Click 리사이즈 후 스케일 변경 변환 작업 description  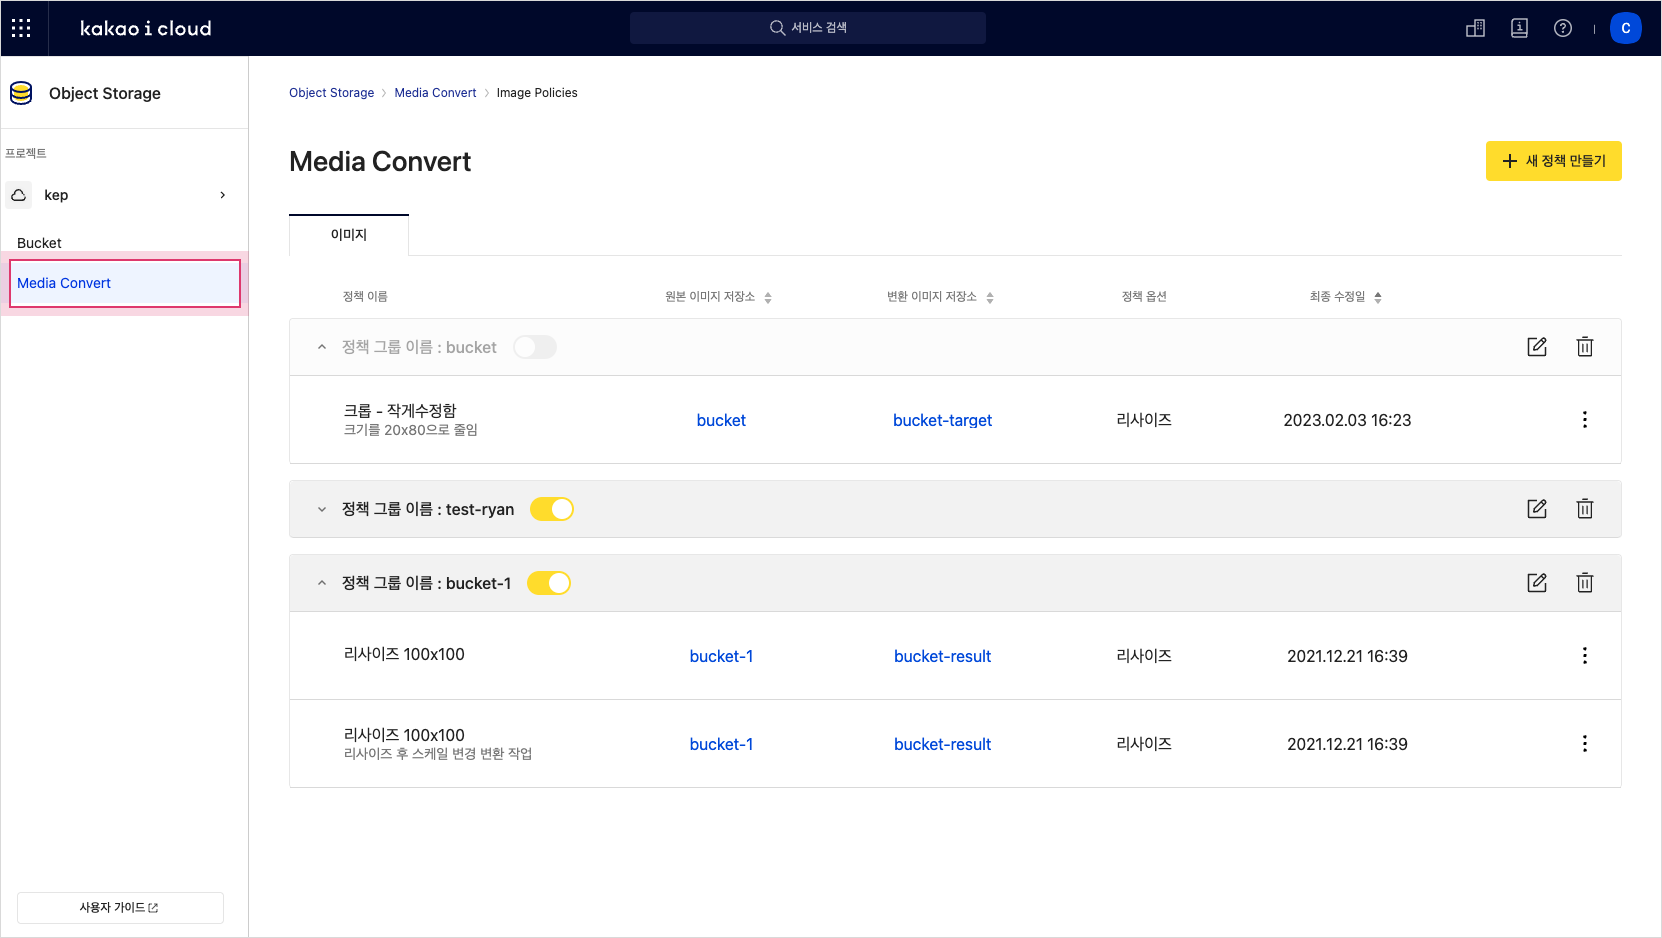tap(438, 754)
